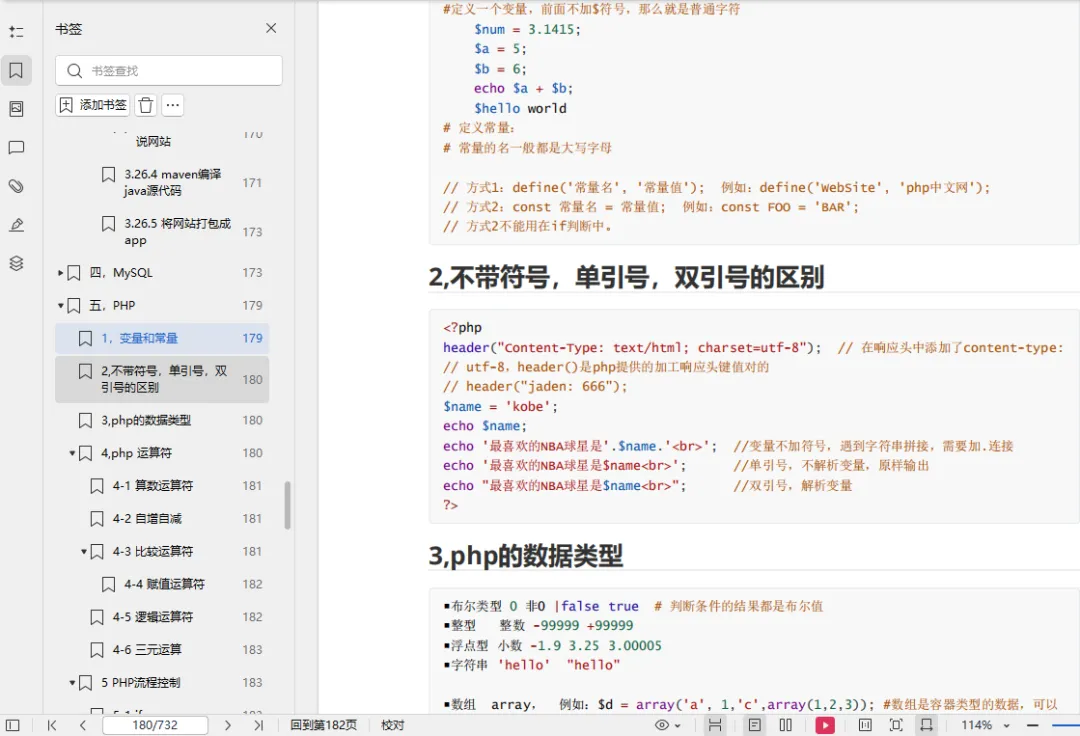Select bookmark 1, 变量和常量
This screenshot has width=1080, height=736.
[162, 338]
